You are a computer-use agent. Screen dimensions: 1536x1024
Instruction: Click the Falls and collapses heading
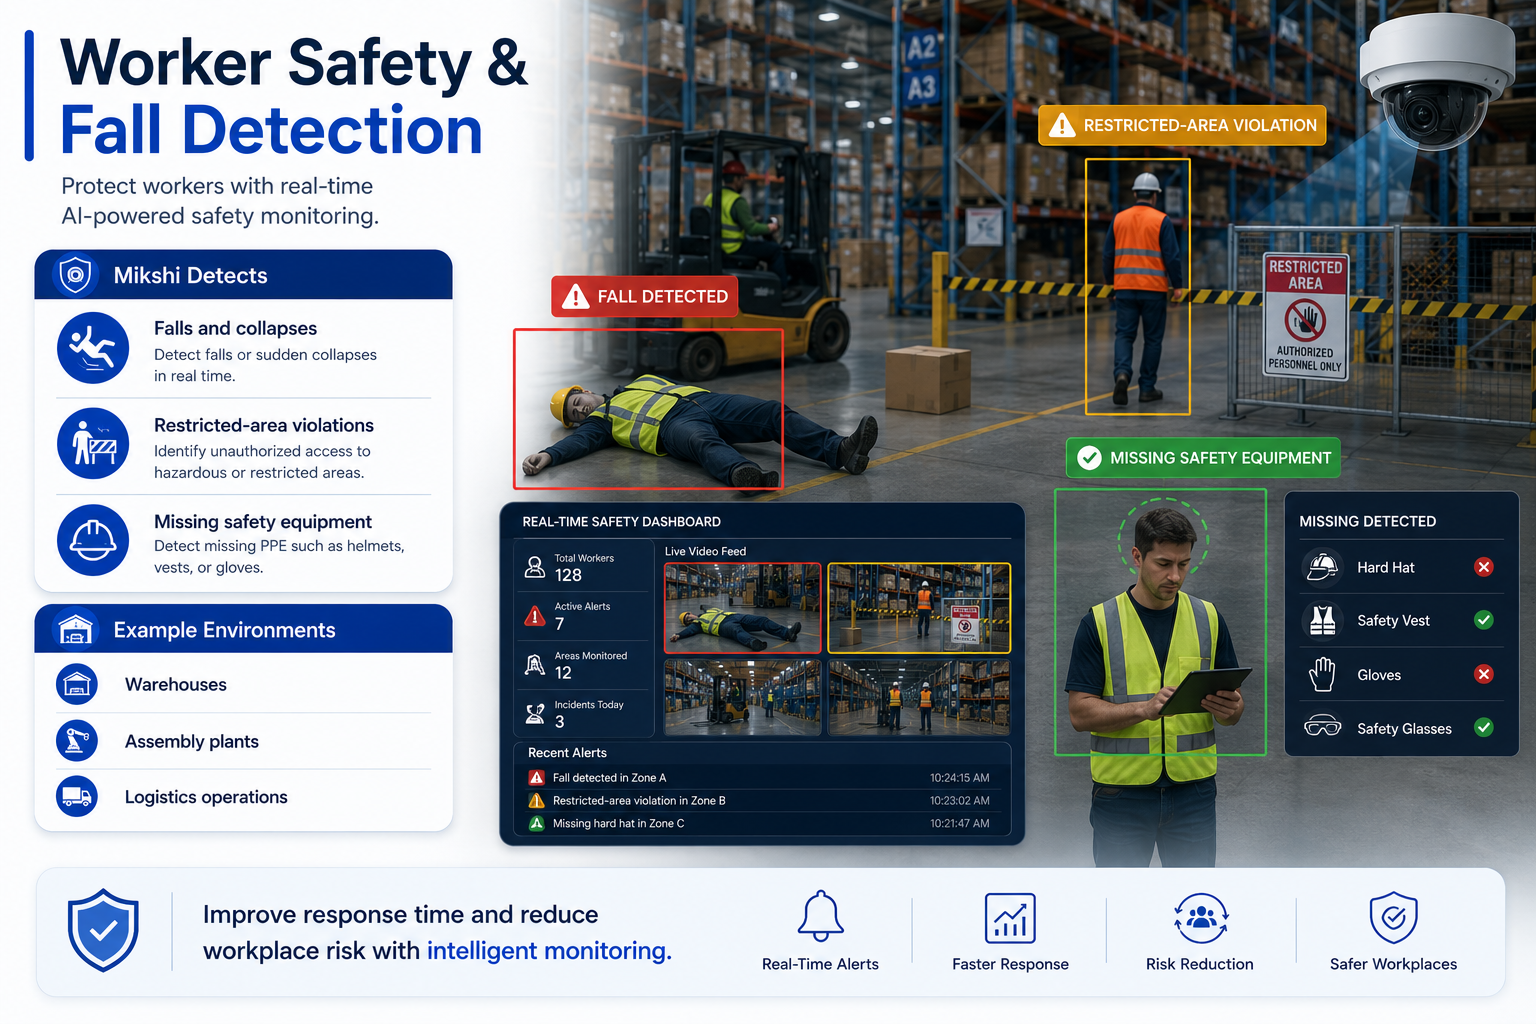tap(235, 328)
